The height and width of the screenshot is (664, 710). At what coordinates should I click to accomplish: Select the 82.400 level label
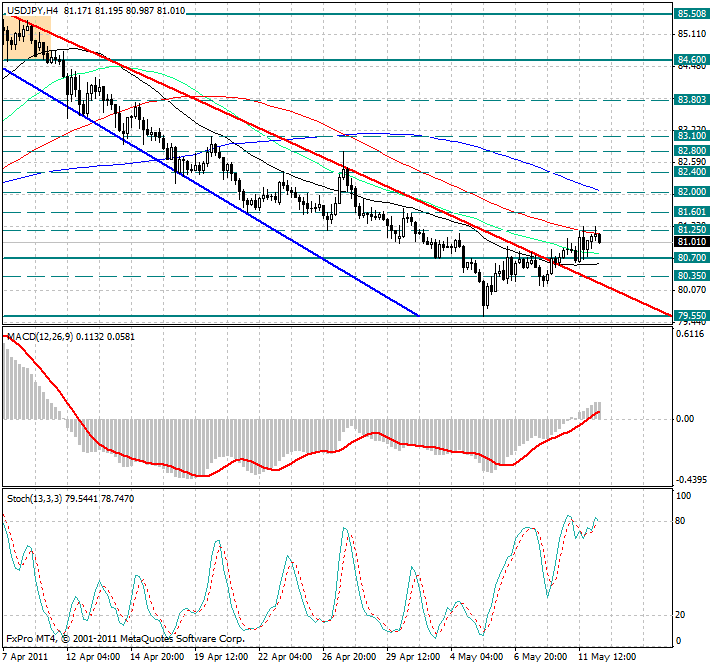[x=691, y=172]
